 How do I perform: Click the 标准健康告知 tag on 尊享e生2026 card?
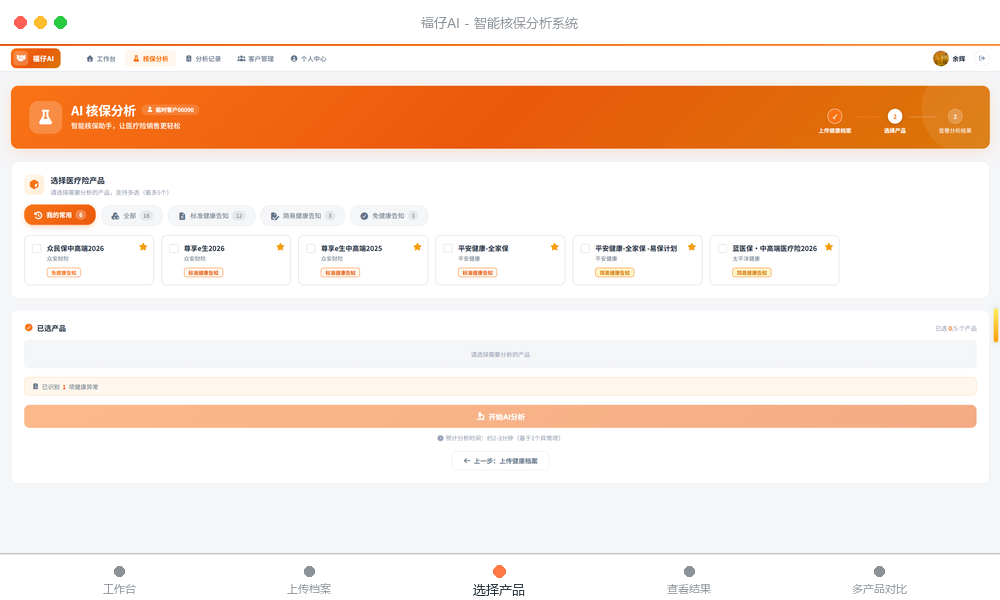click(203, 272)
